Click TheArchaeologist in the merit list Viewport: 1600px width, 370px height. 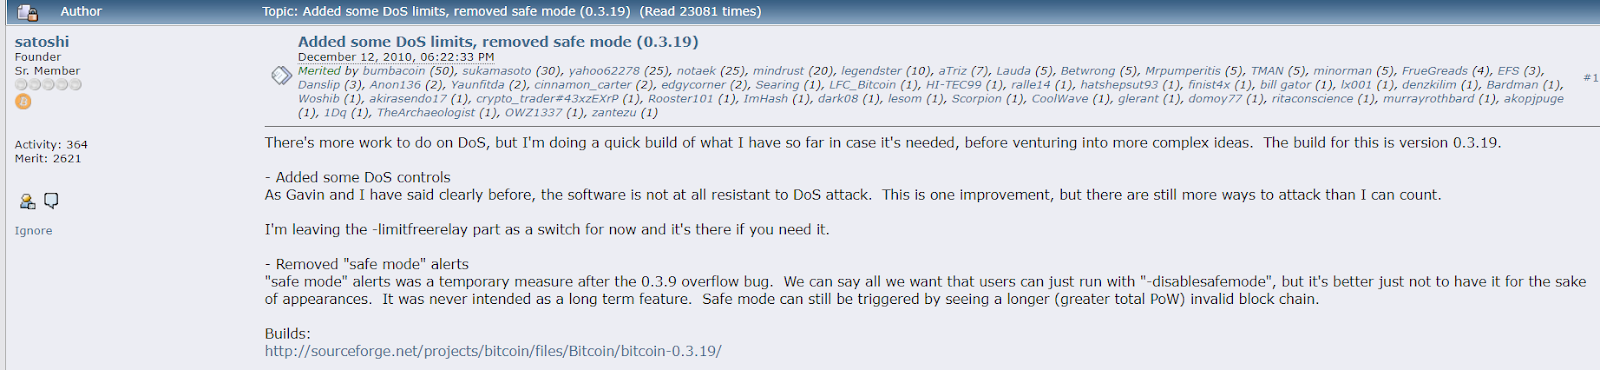point(426,113)
